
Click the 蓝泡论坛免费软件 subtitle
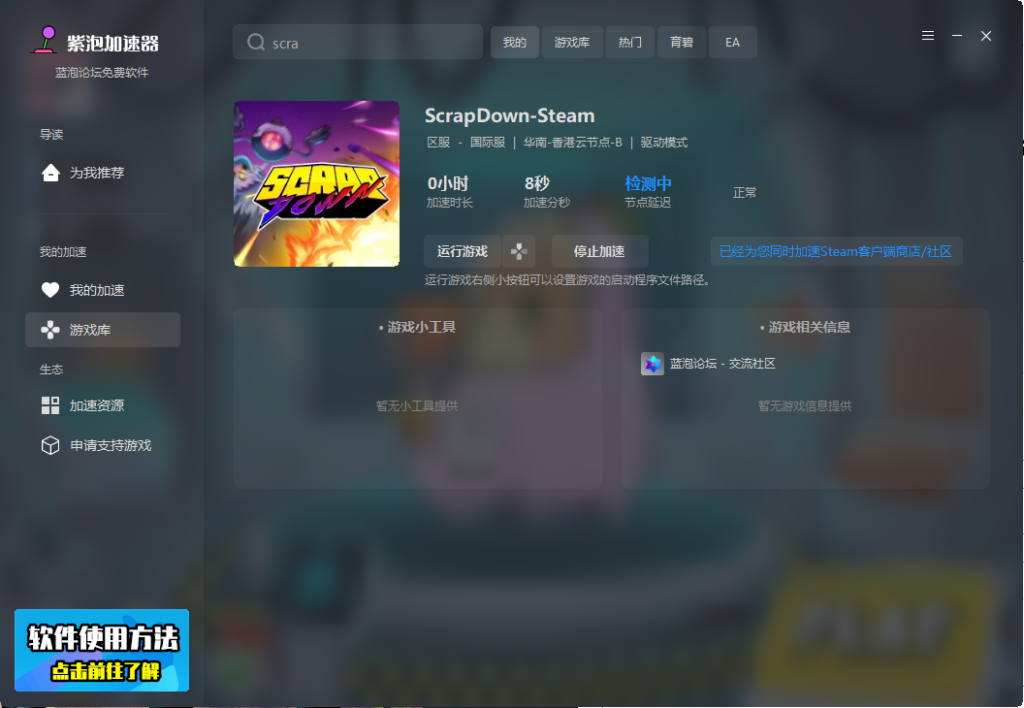(x=102, y=72)
